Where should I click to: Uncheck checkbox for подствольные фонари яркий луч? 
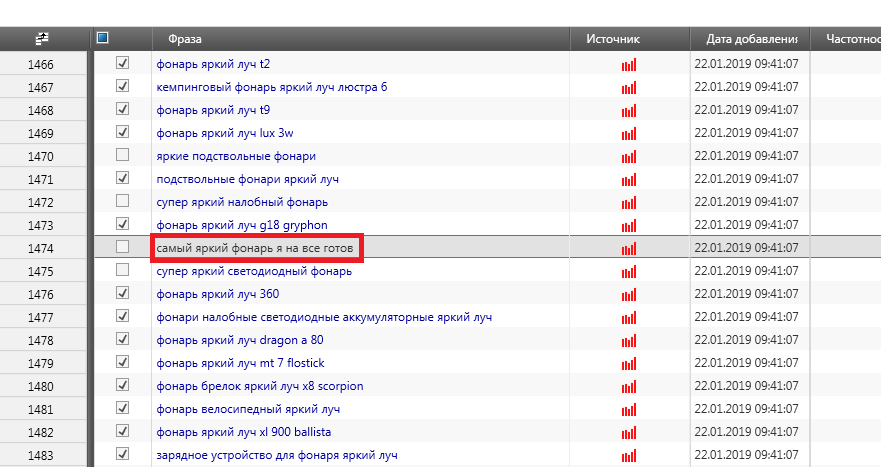[122, 178]
